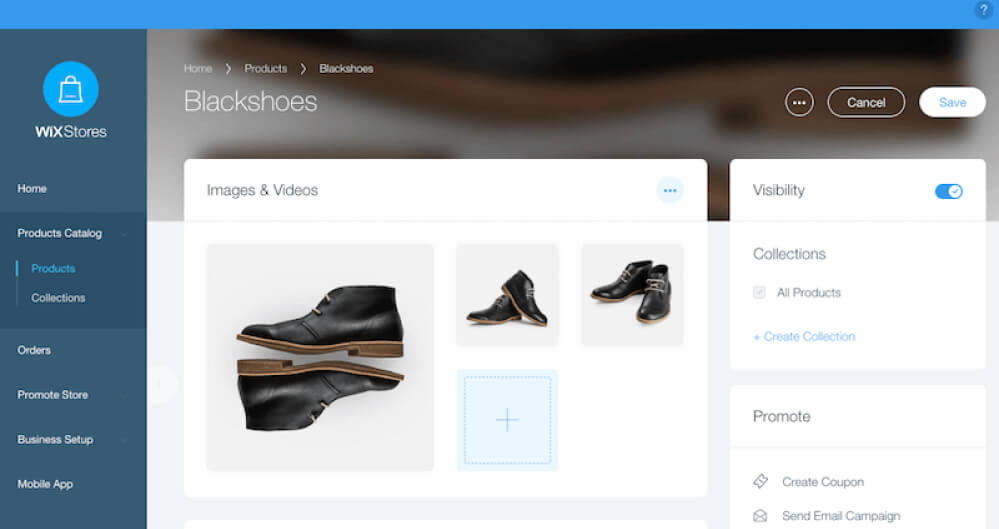Expand the Promote Store chevron
999x529 pixels.
124,396
